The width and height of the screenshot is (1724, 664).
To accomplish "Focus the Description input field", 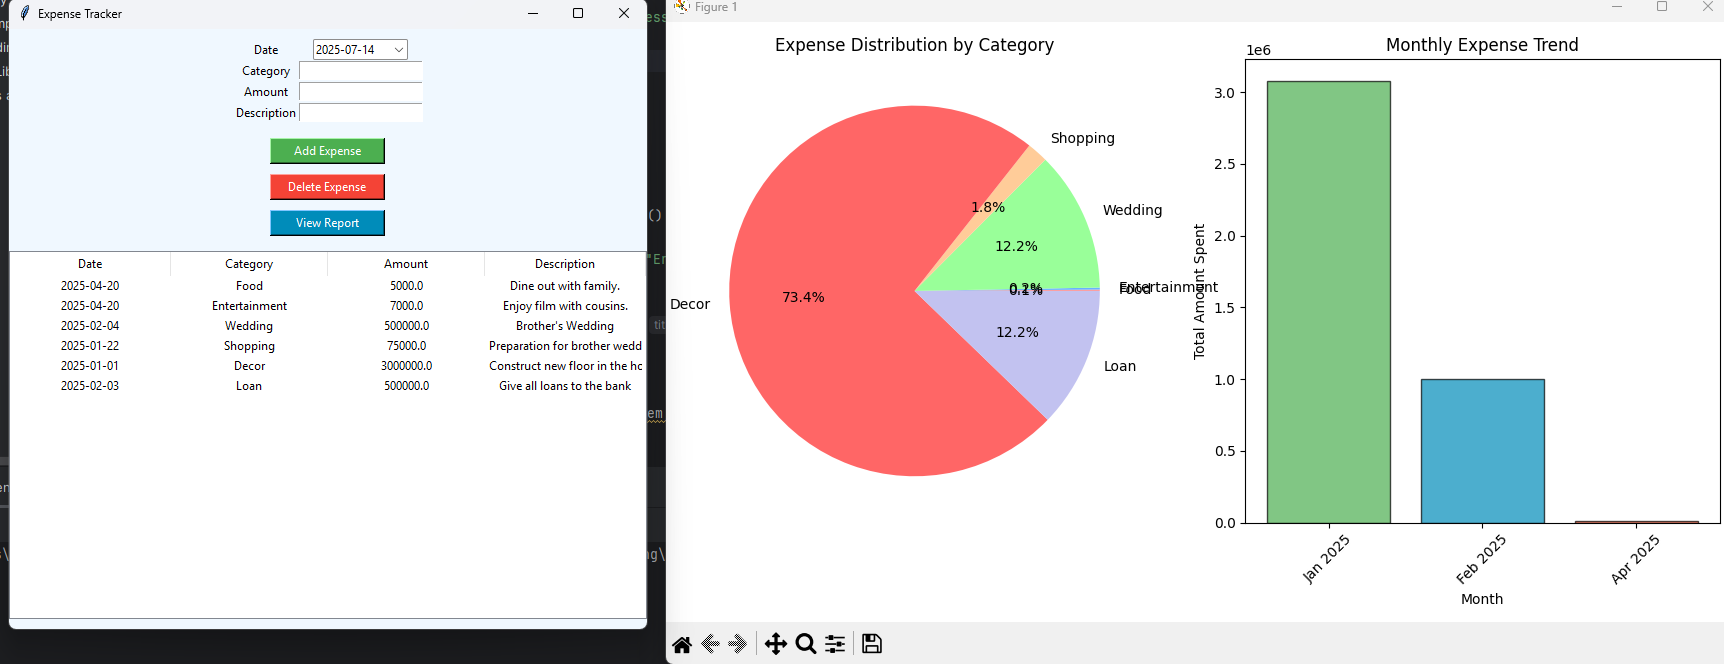I will (x=361, y=113).
